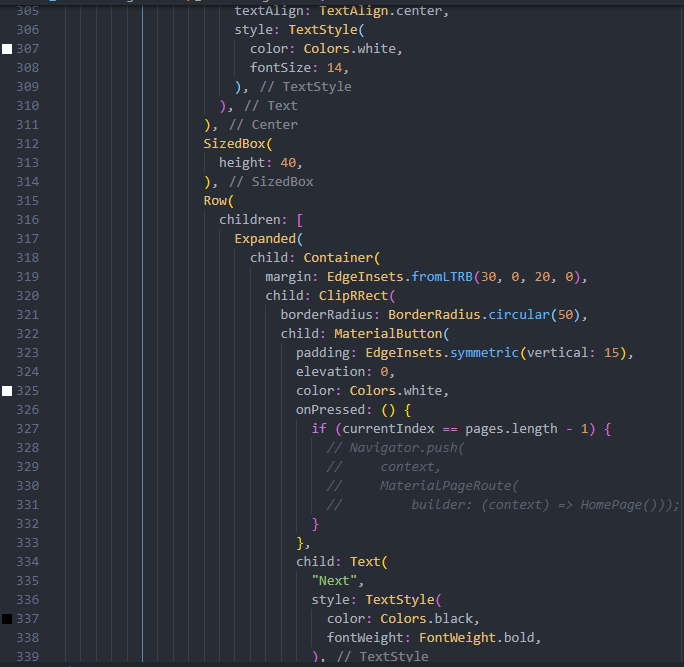Click line number 326 next to onPressed

[x=27, y=410]
